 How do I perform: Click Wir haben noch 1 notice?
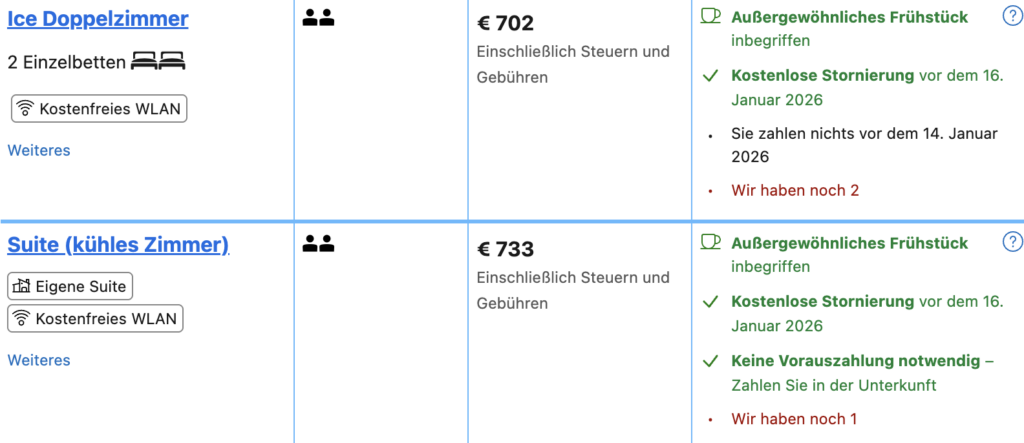[796, 419]
